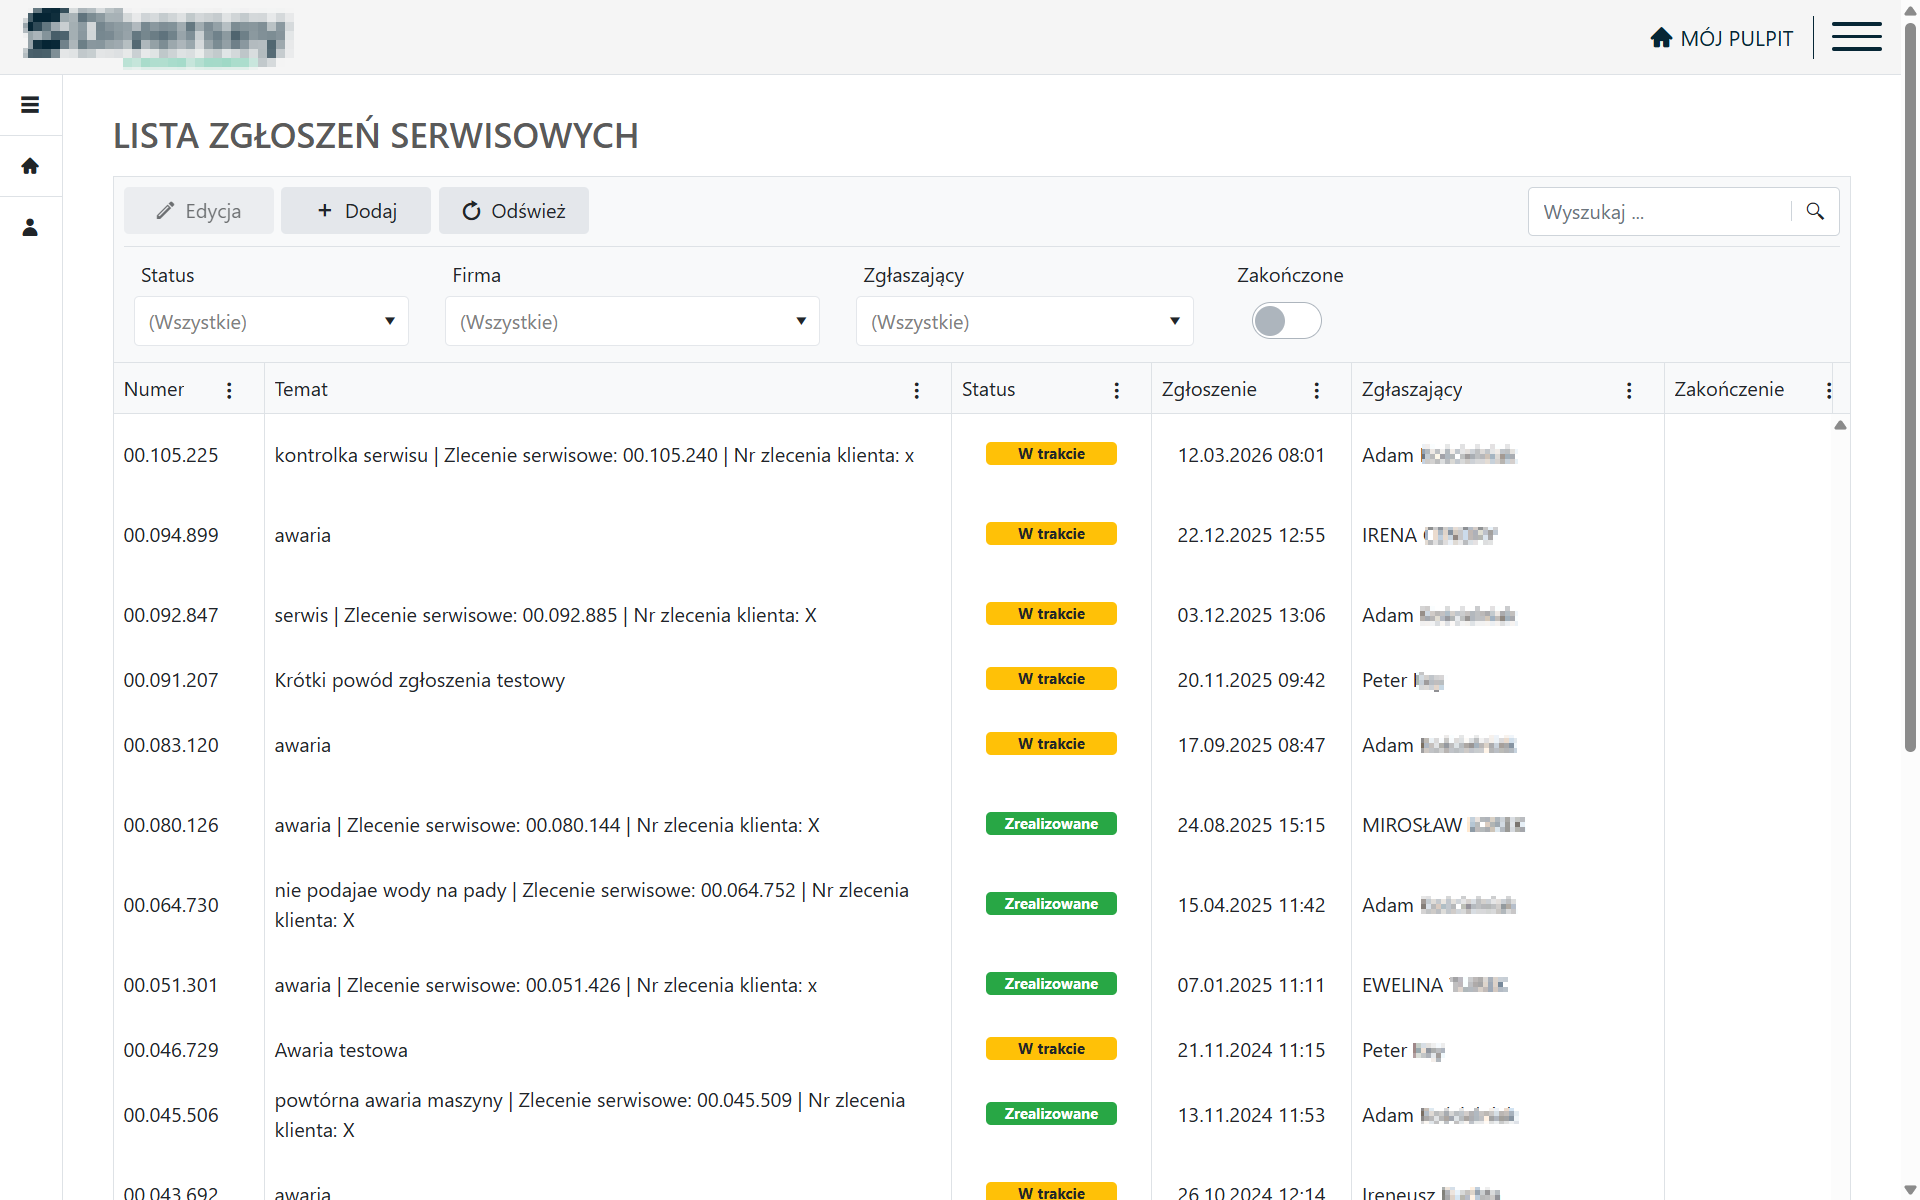The image size is (1920, 1200).
Task: Select the row numbered 00.094.899
Action: coord(171,535)
